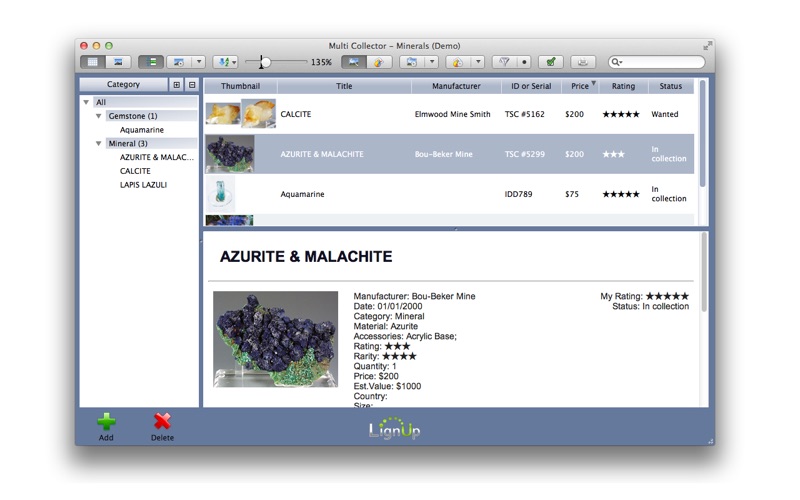
Task: Select All in the category tree
Action: (101, 102)
